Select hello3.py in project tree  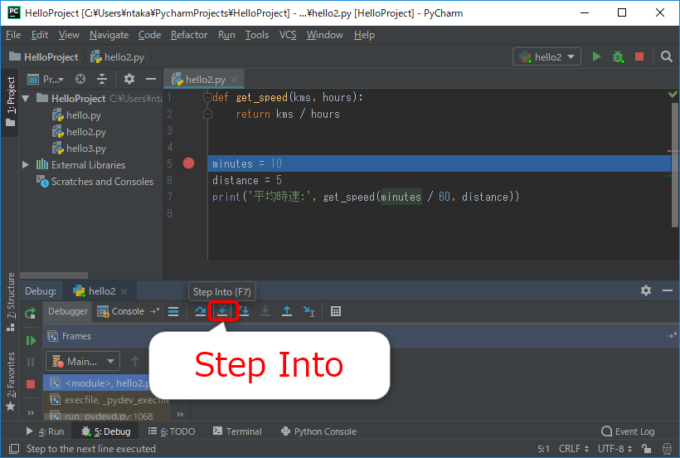(79, 148)
